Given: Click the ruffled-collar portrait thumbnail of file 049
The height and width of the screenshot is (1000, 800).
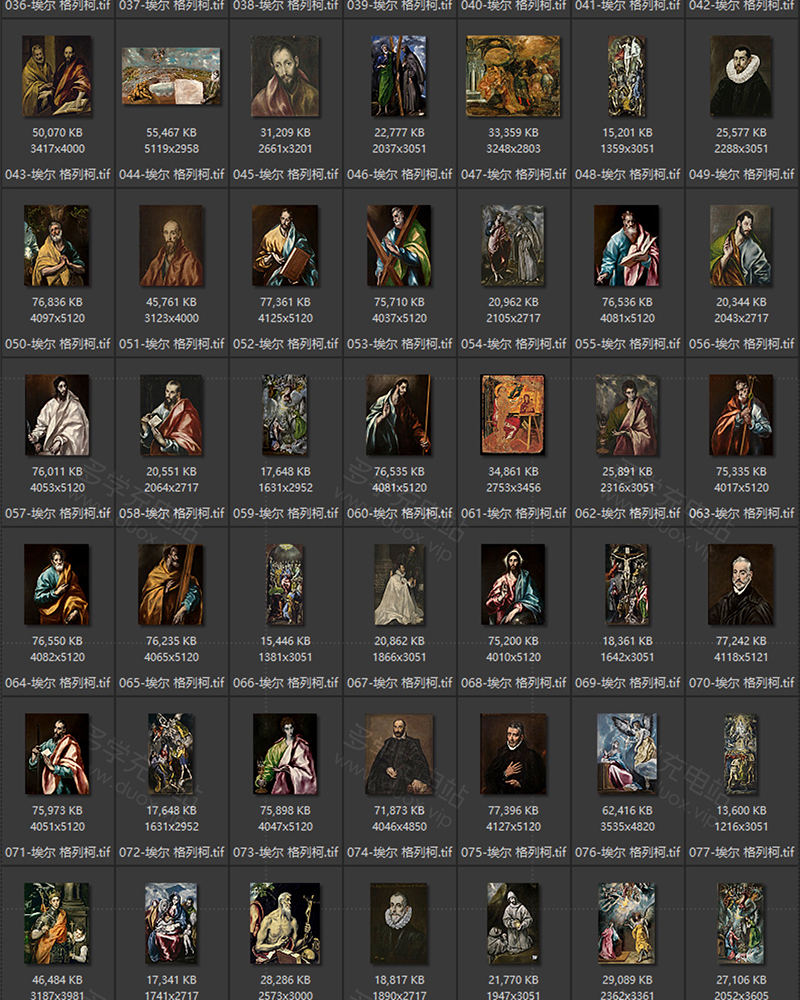Looking at the screenshot, I should [x=741, y=76].
